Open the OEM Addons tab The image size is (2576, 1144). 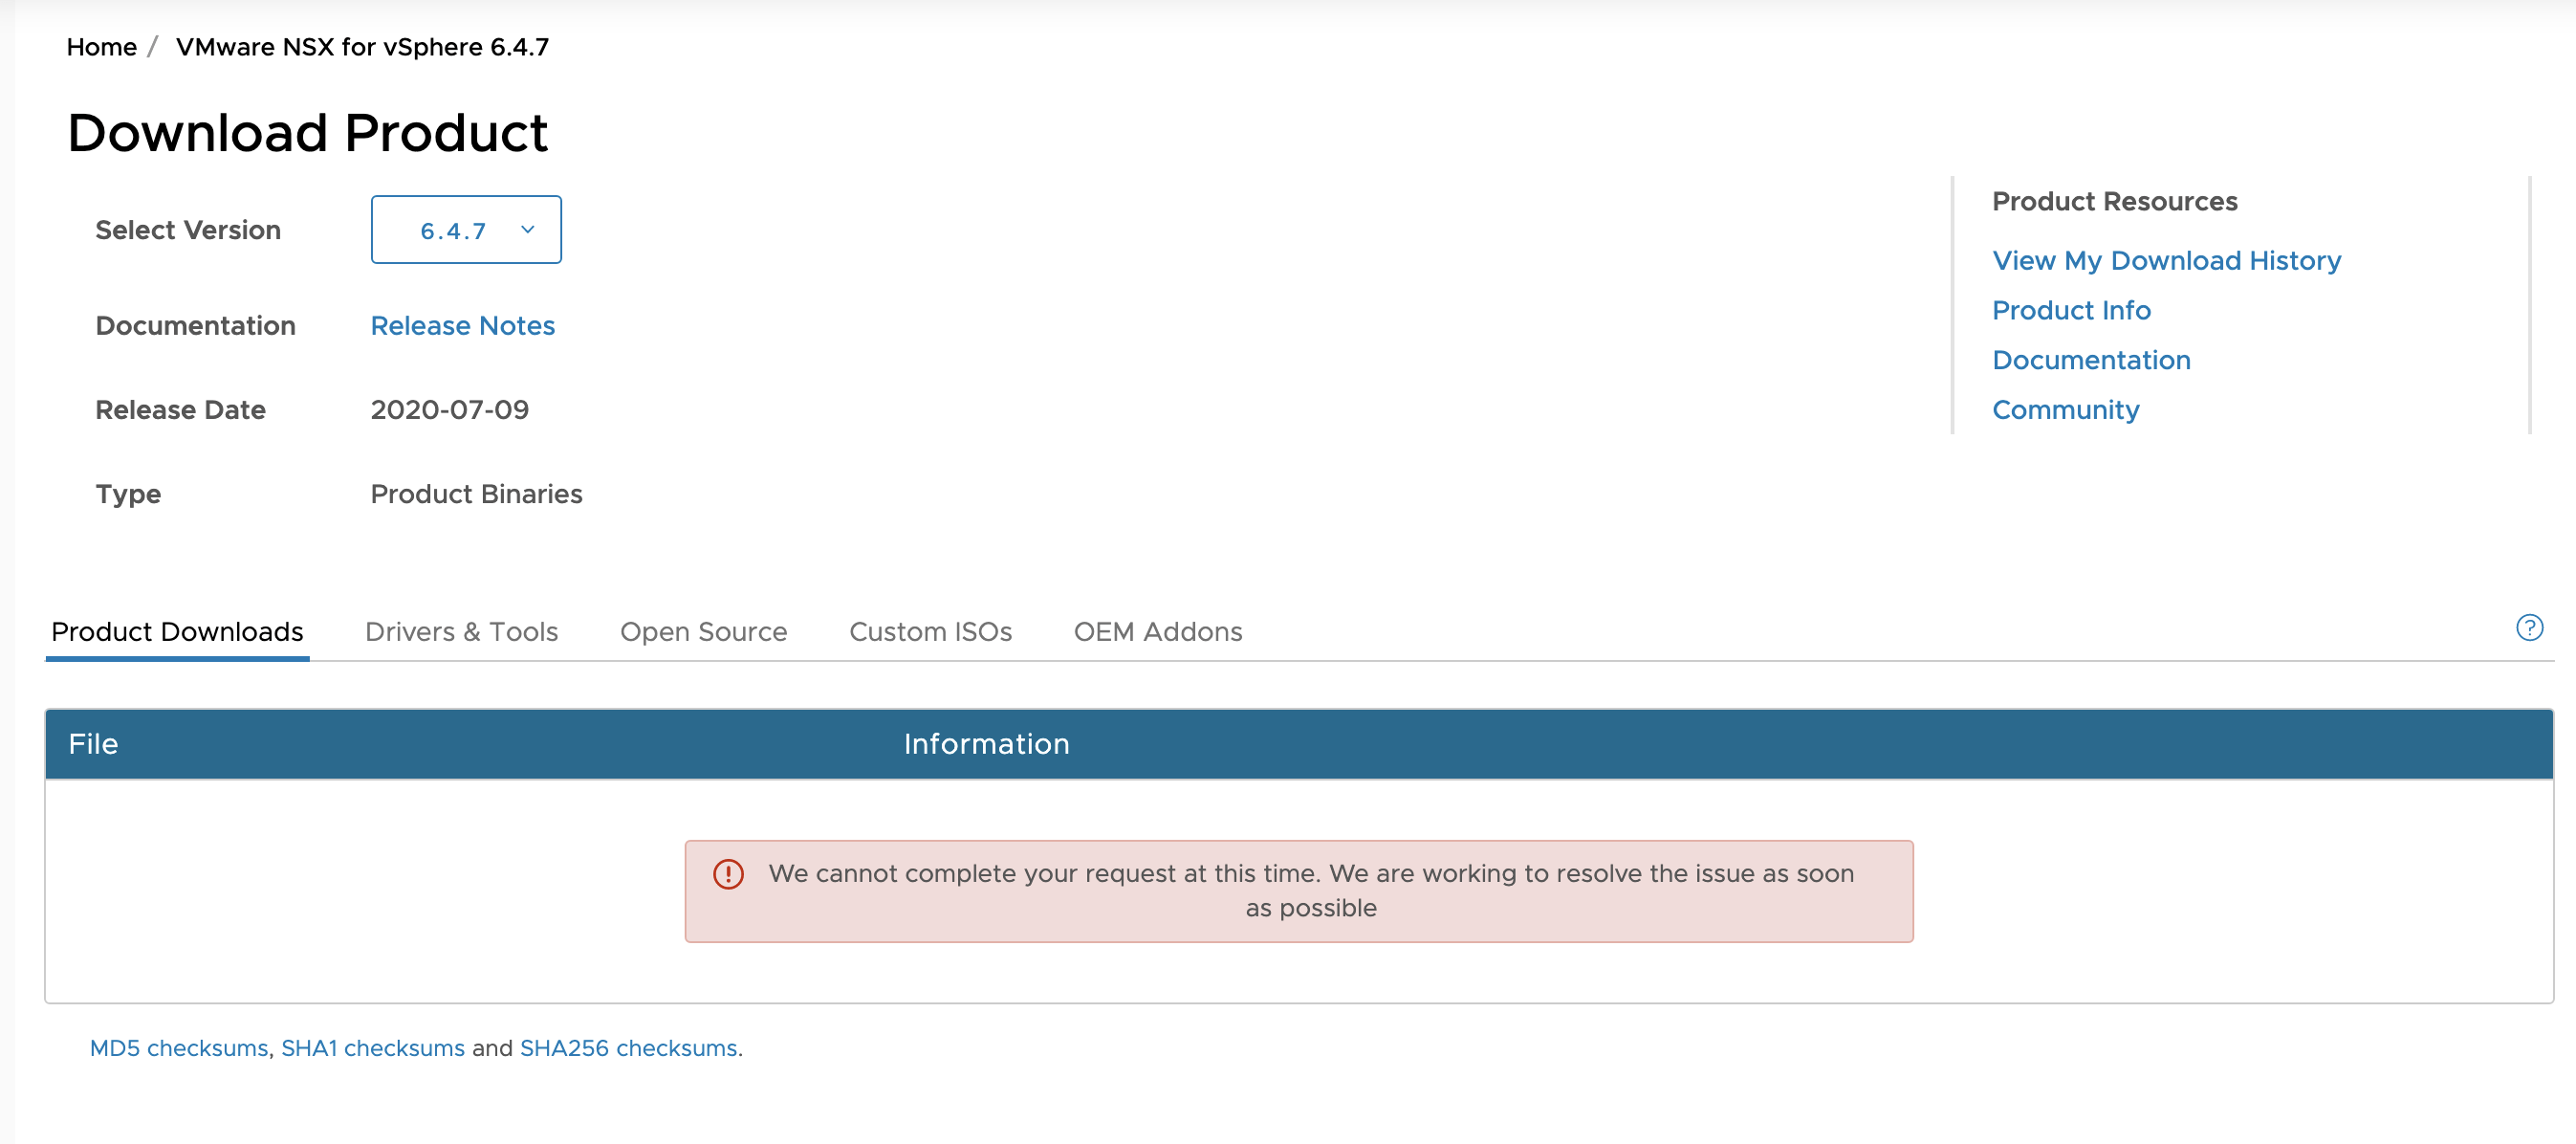click(x=1157, y=632)
